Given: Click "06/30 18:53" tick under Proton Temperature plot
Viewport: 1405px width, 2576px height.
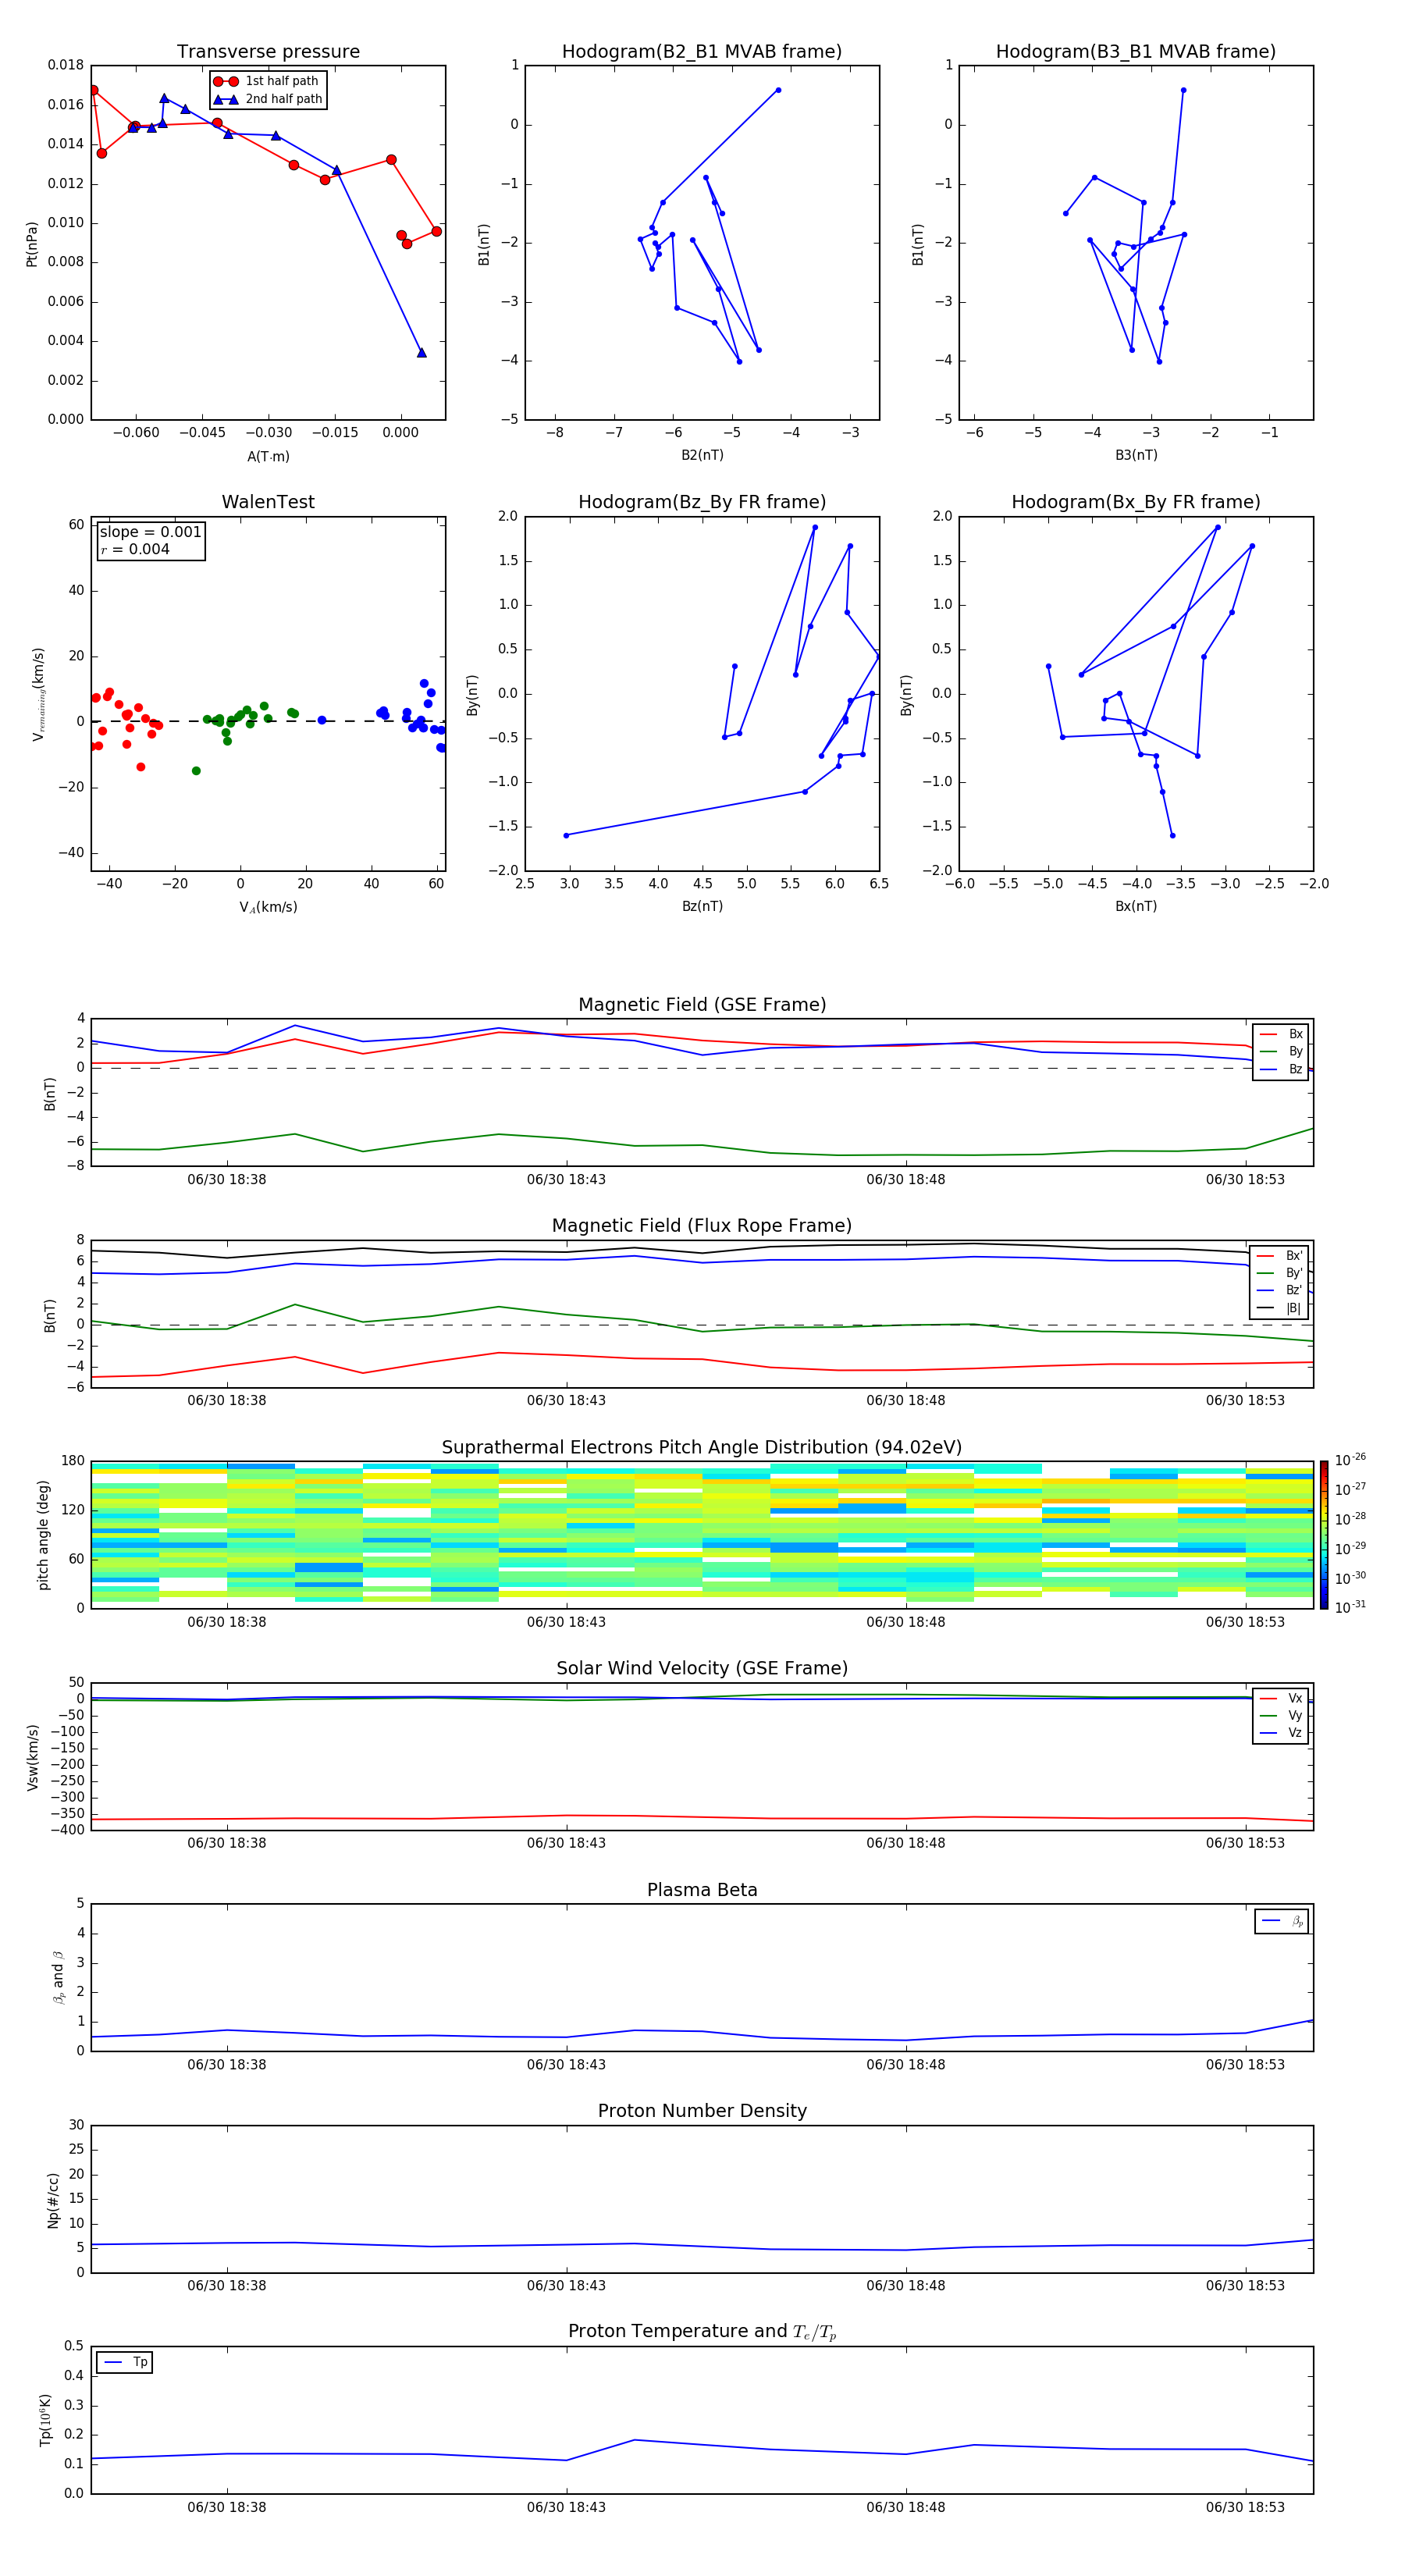Looking at the screenshot, I should click(x=1245, y=2507).
